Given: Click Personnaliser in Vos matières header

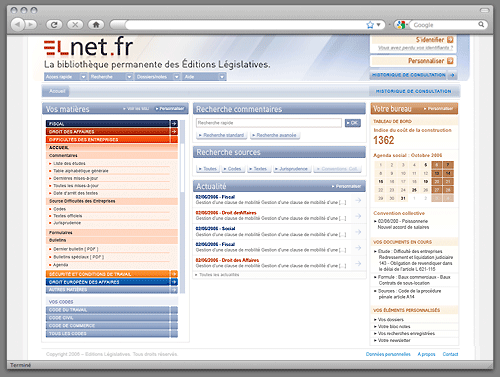Looking at the screenshot, I should (x=170, y=109).
